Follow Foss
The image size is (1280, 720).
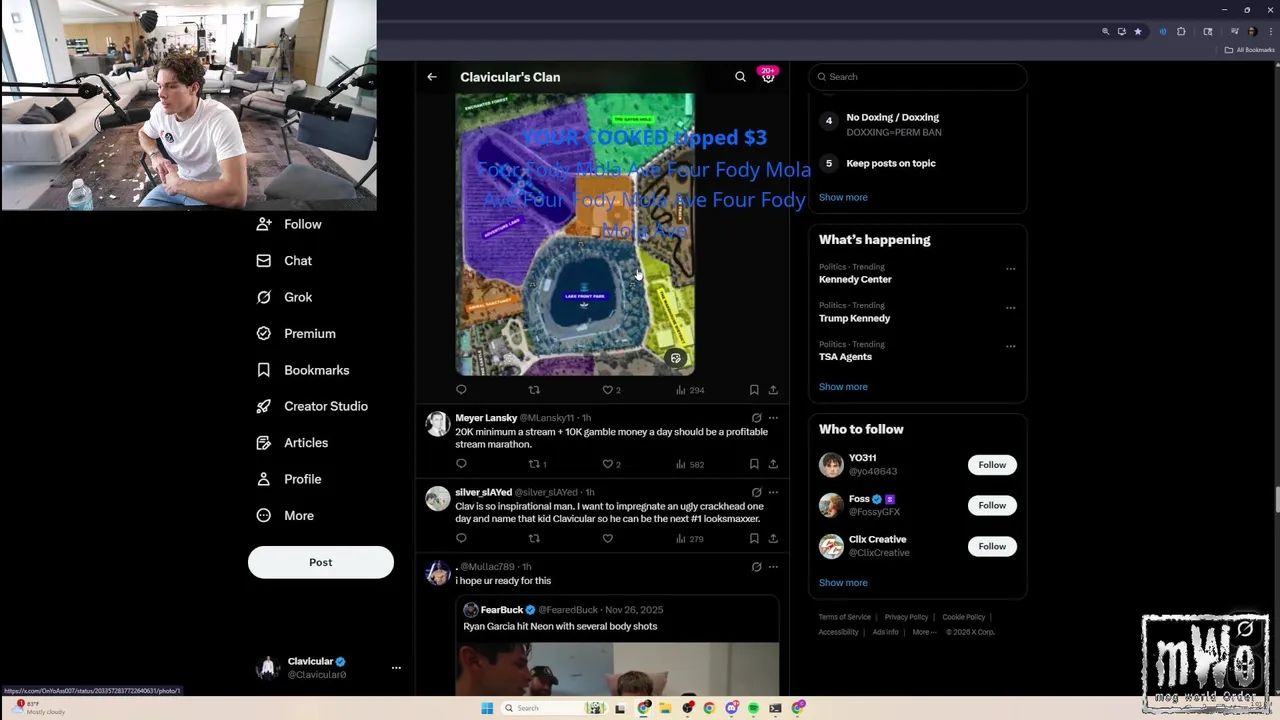tap(992, 506)
